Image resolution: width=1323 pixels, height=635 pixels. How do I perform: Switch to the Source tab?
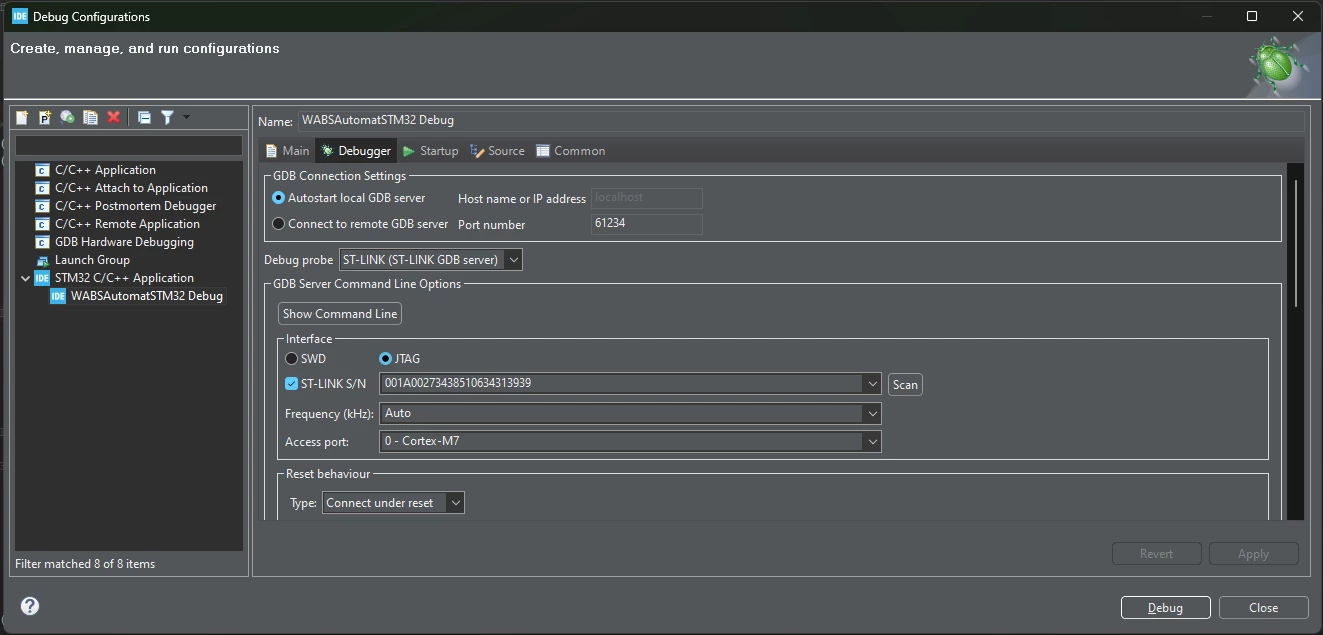coord(497,151)
